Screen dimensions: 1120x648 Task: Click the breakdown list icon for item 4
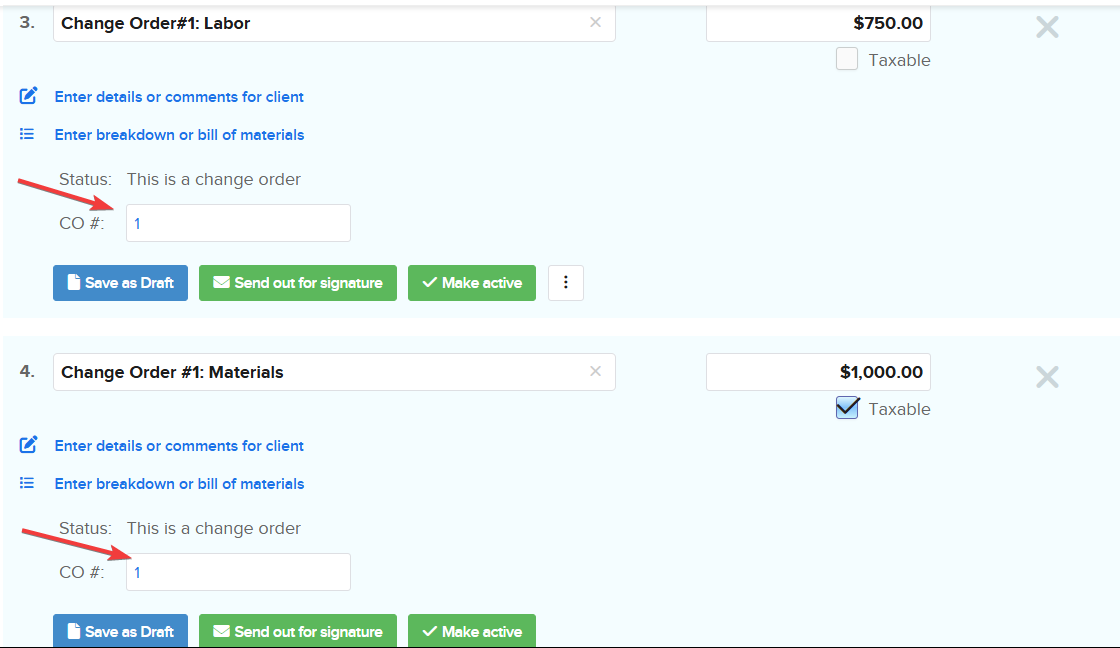[28, 483]
